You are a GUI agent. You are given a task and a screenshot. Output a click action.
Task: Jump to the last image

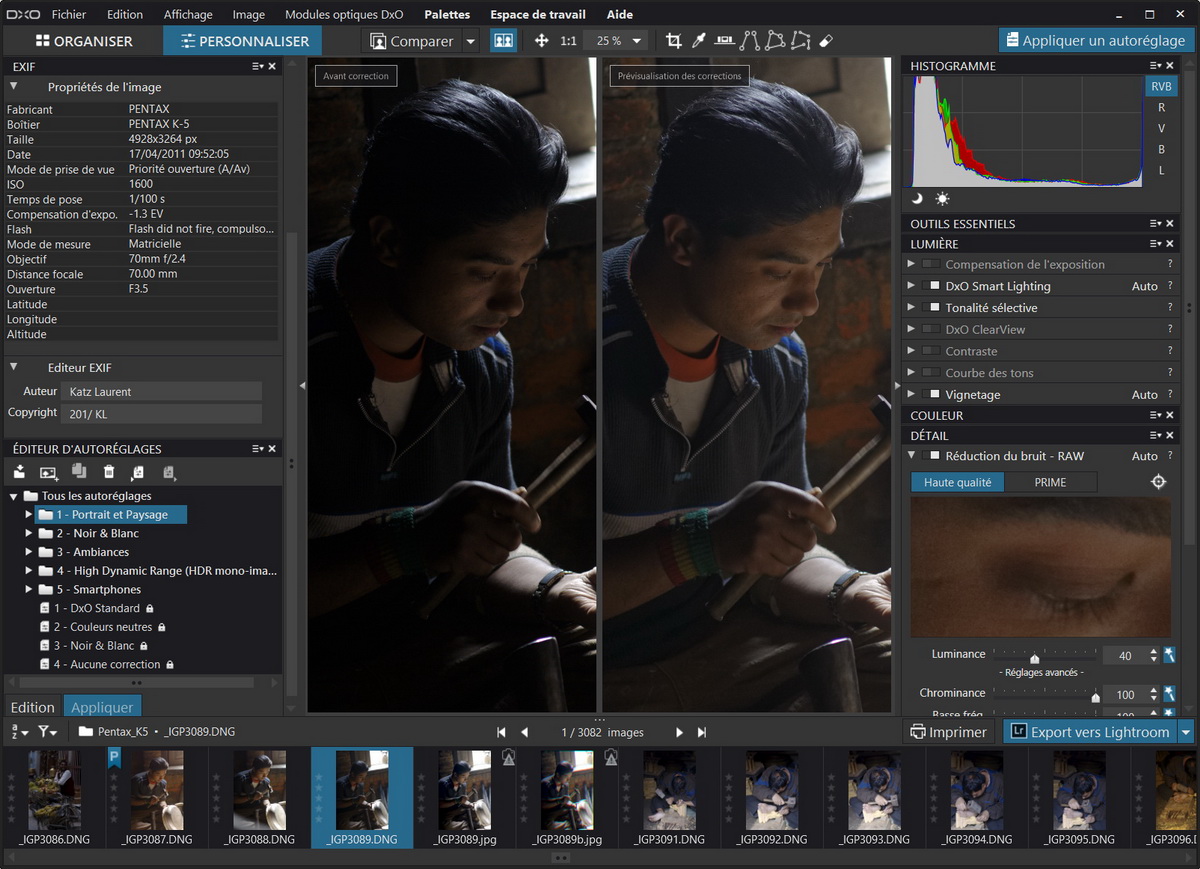[702, 732]
